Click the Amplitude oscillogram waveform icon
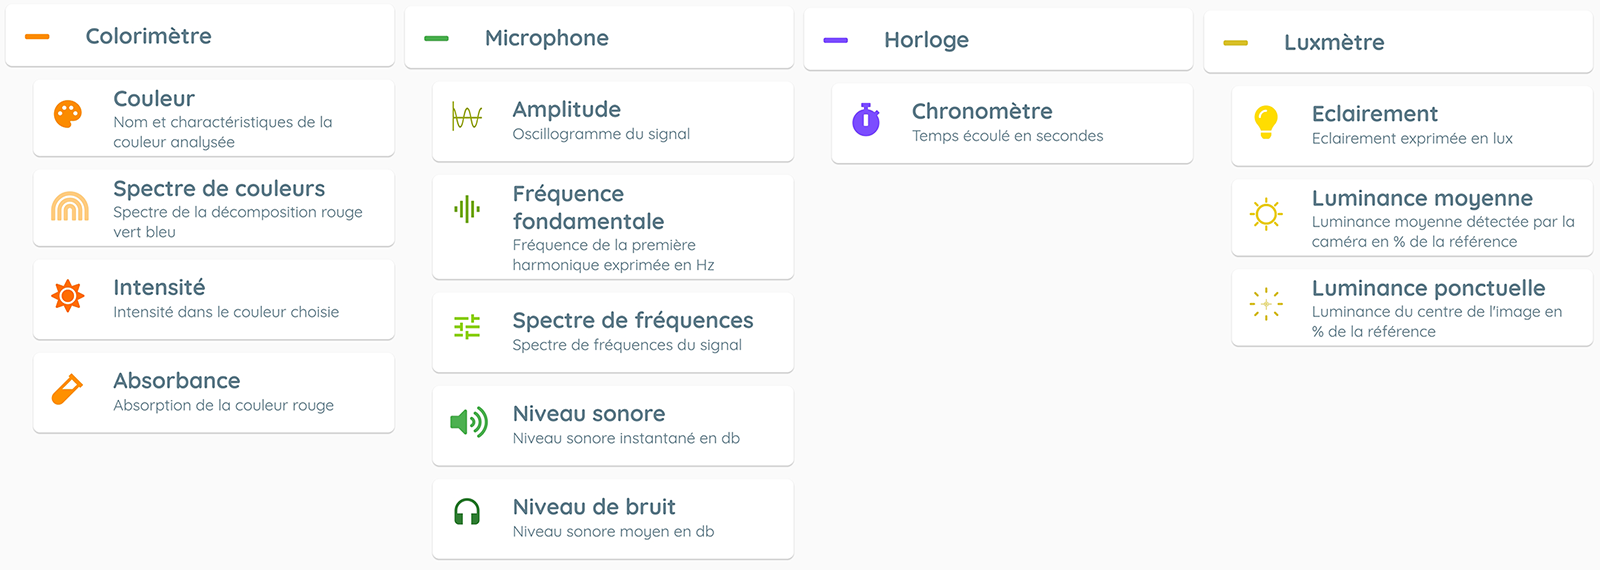 point(467,117)
